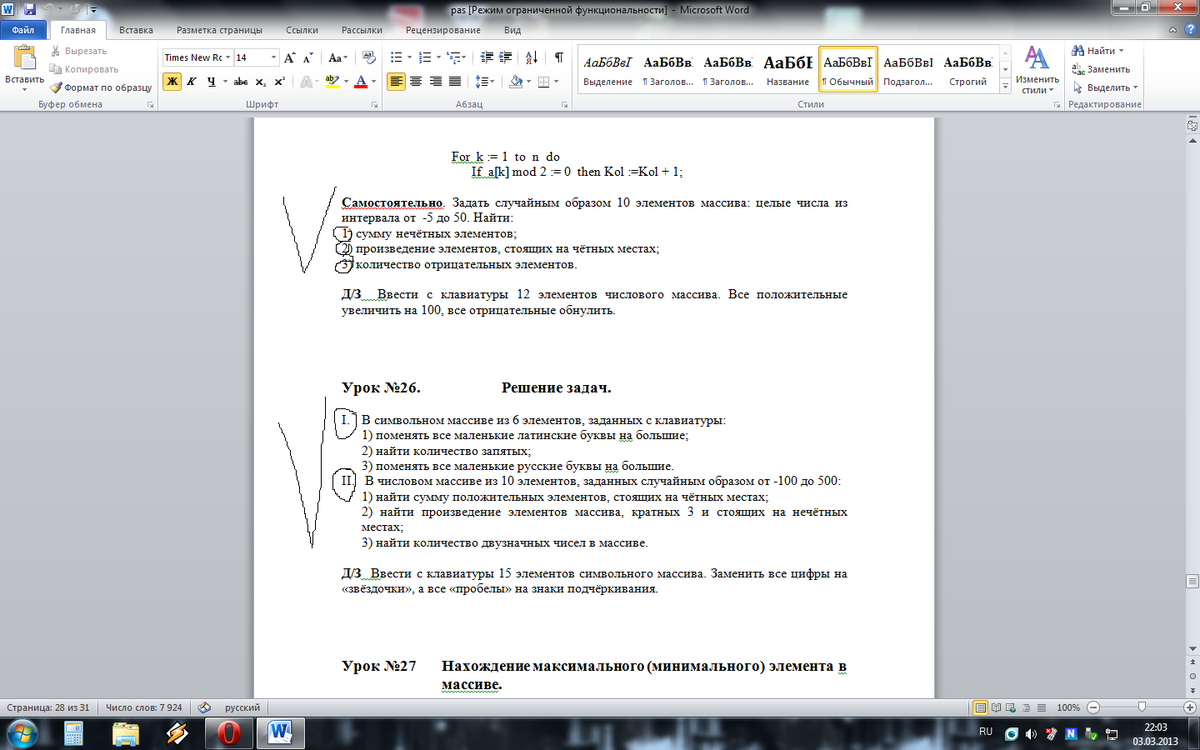Click the Заменить button
The image size is (1200, 750).
click(1101, 69)
